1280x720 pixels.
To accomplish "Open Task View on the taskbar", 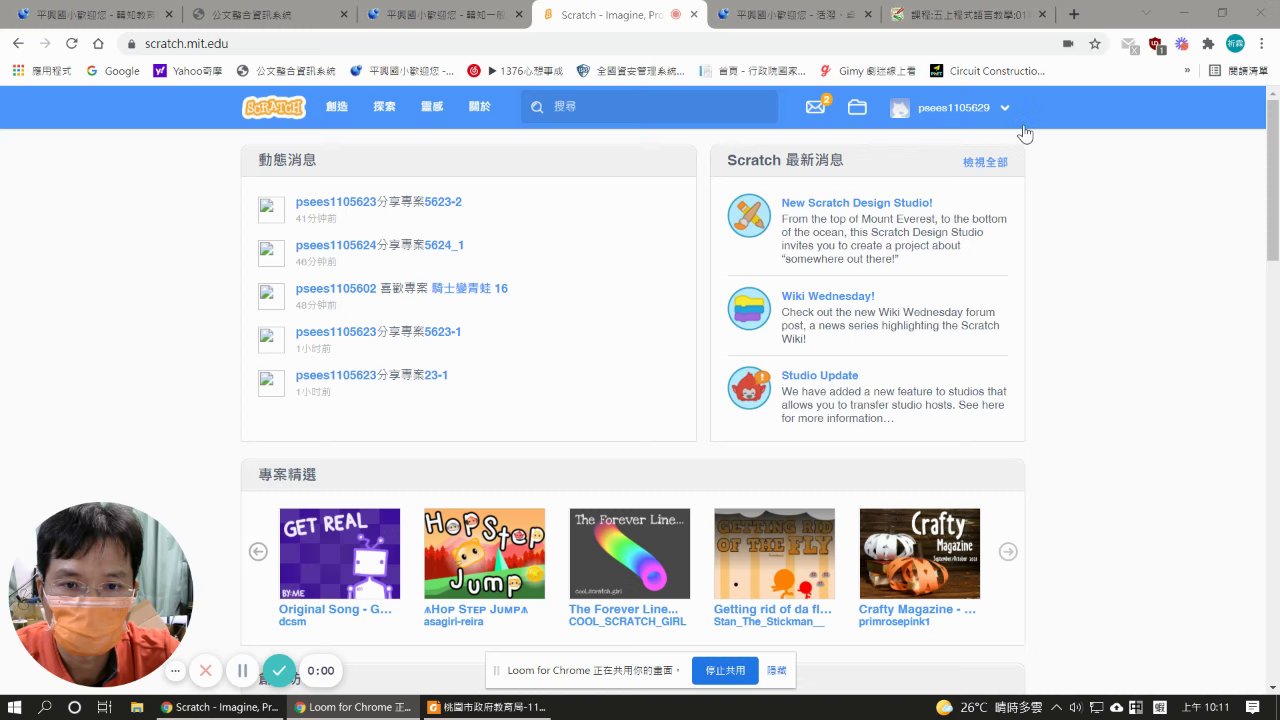I will (x=105, y=707).
